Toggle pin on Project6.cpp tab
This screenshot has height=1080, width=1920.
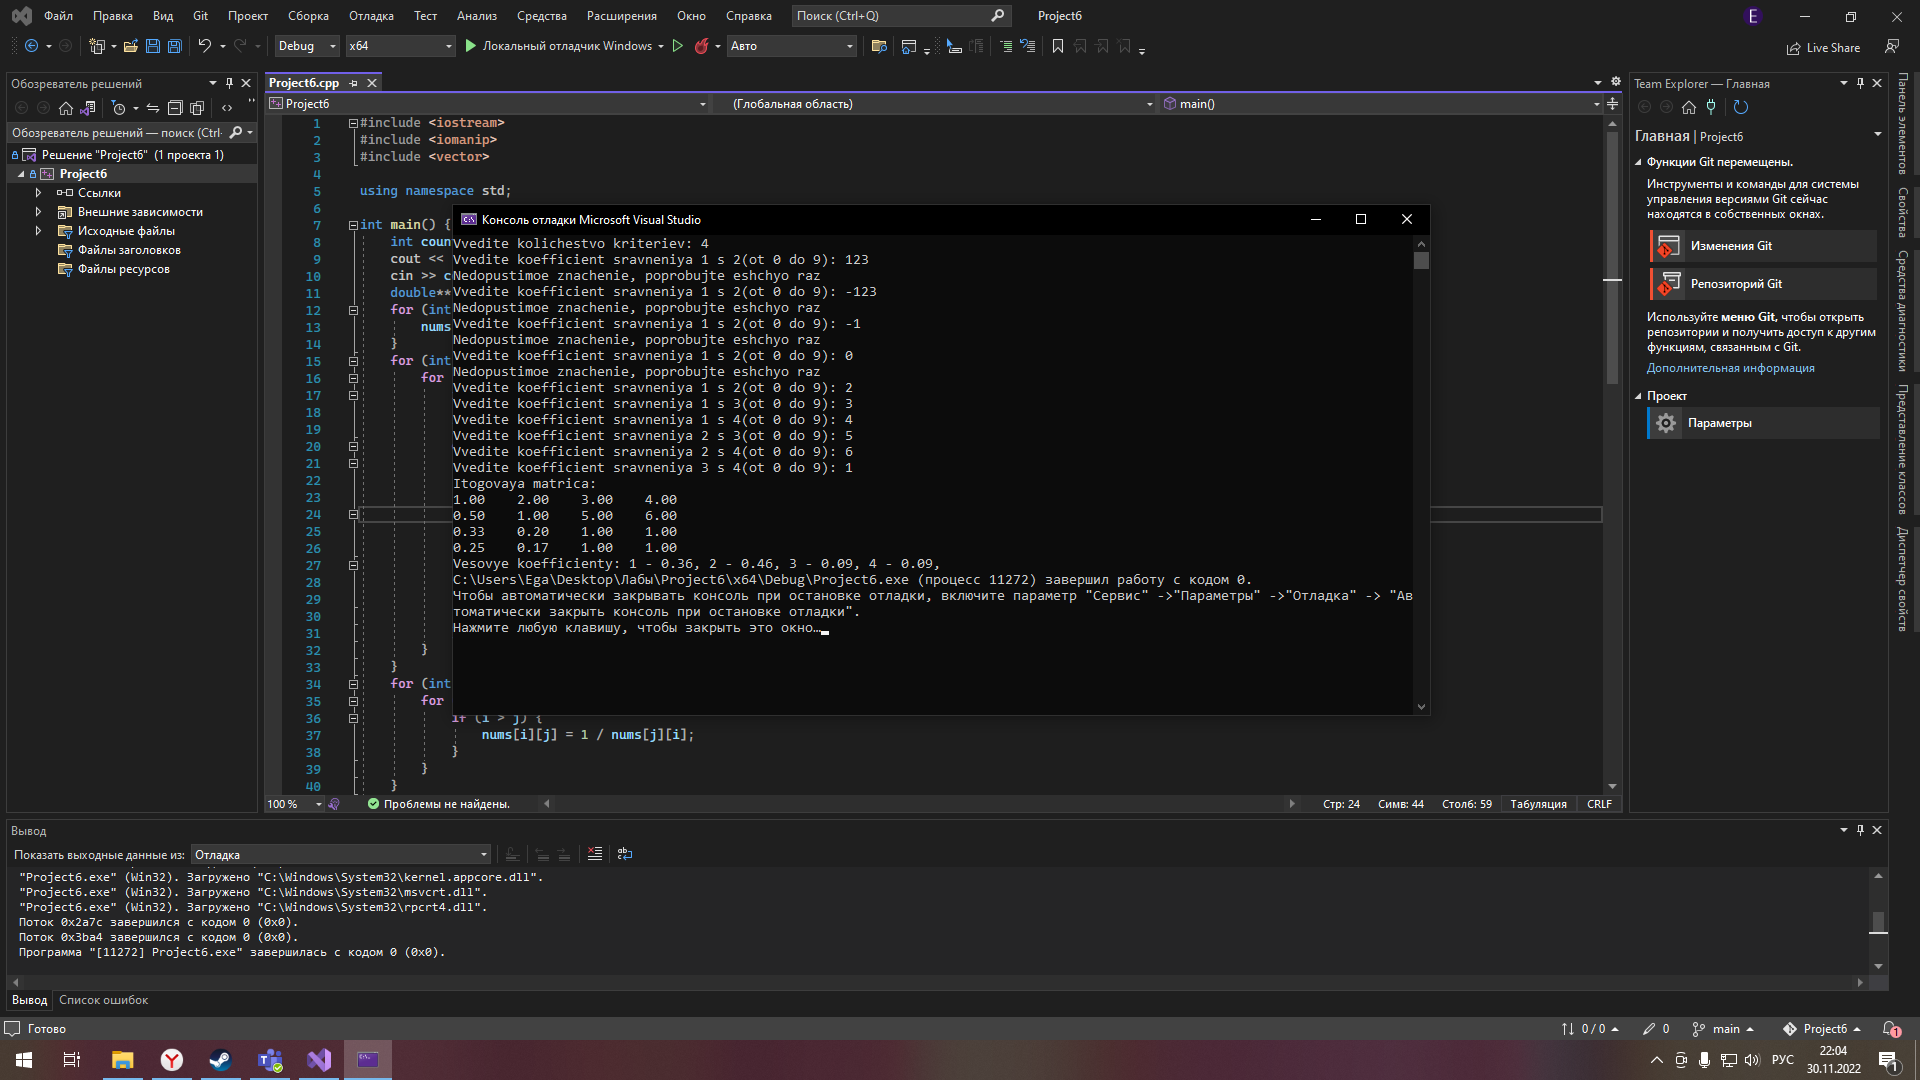point(353,83)
